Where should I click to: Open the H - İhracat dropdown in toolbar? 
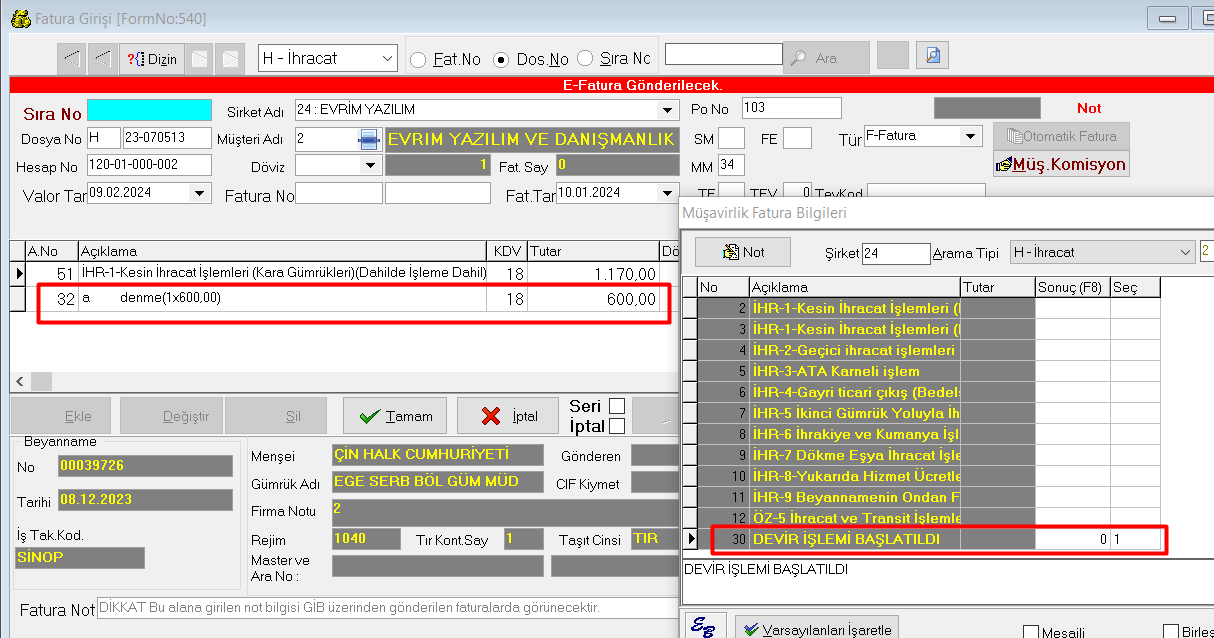388,59
